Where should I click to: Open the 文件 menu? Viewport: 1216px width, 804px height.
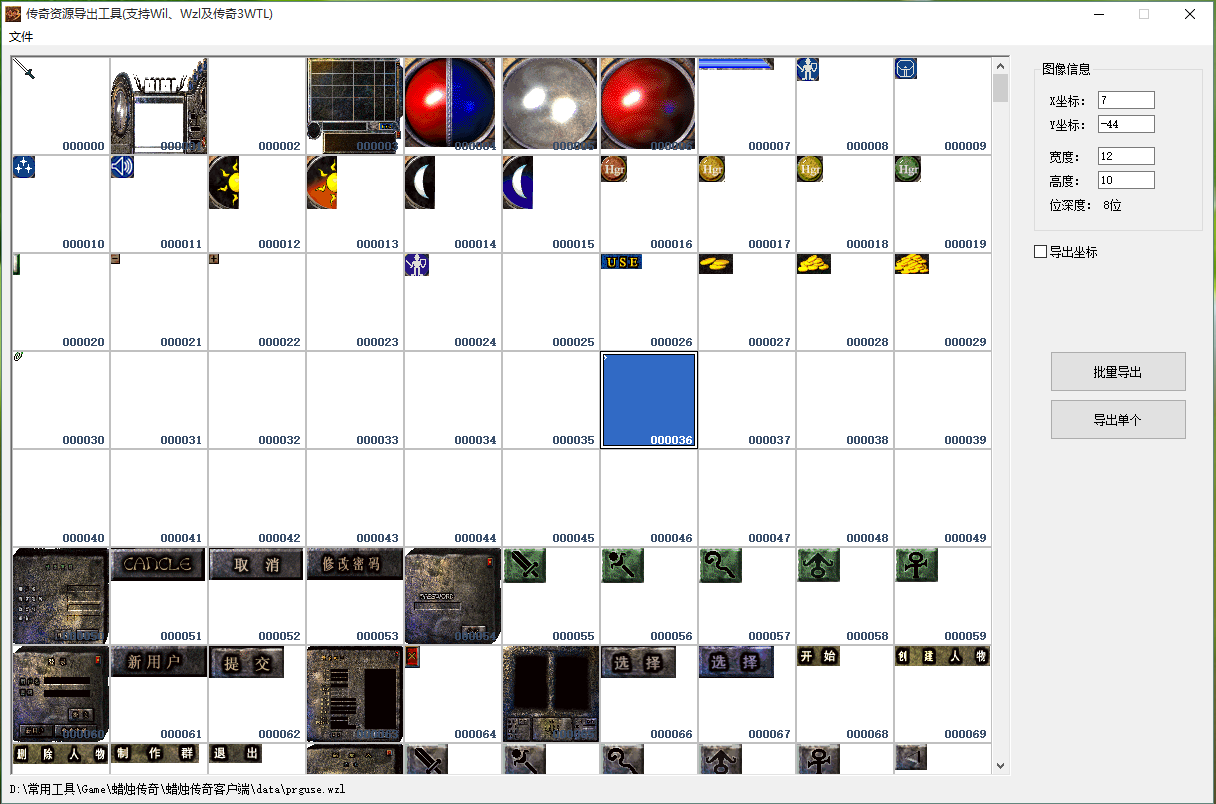click(x=21, y=37)
